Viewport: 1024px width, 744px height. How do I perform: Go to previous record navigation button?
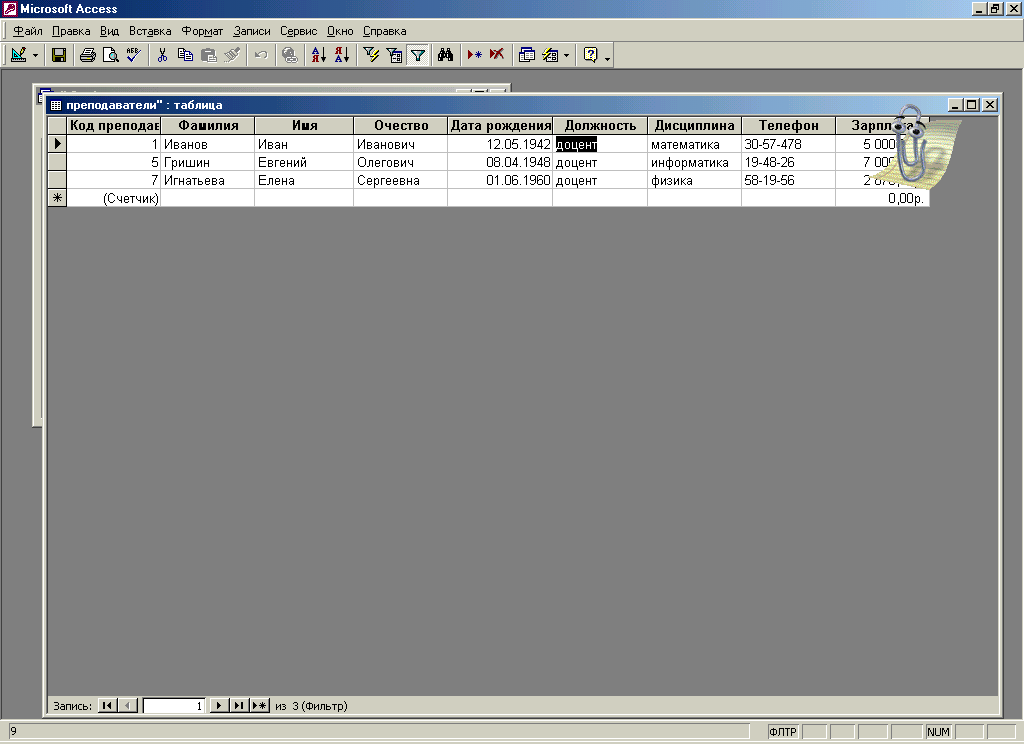pyautogui.click(x=128, y=705)
